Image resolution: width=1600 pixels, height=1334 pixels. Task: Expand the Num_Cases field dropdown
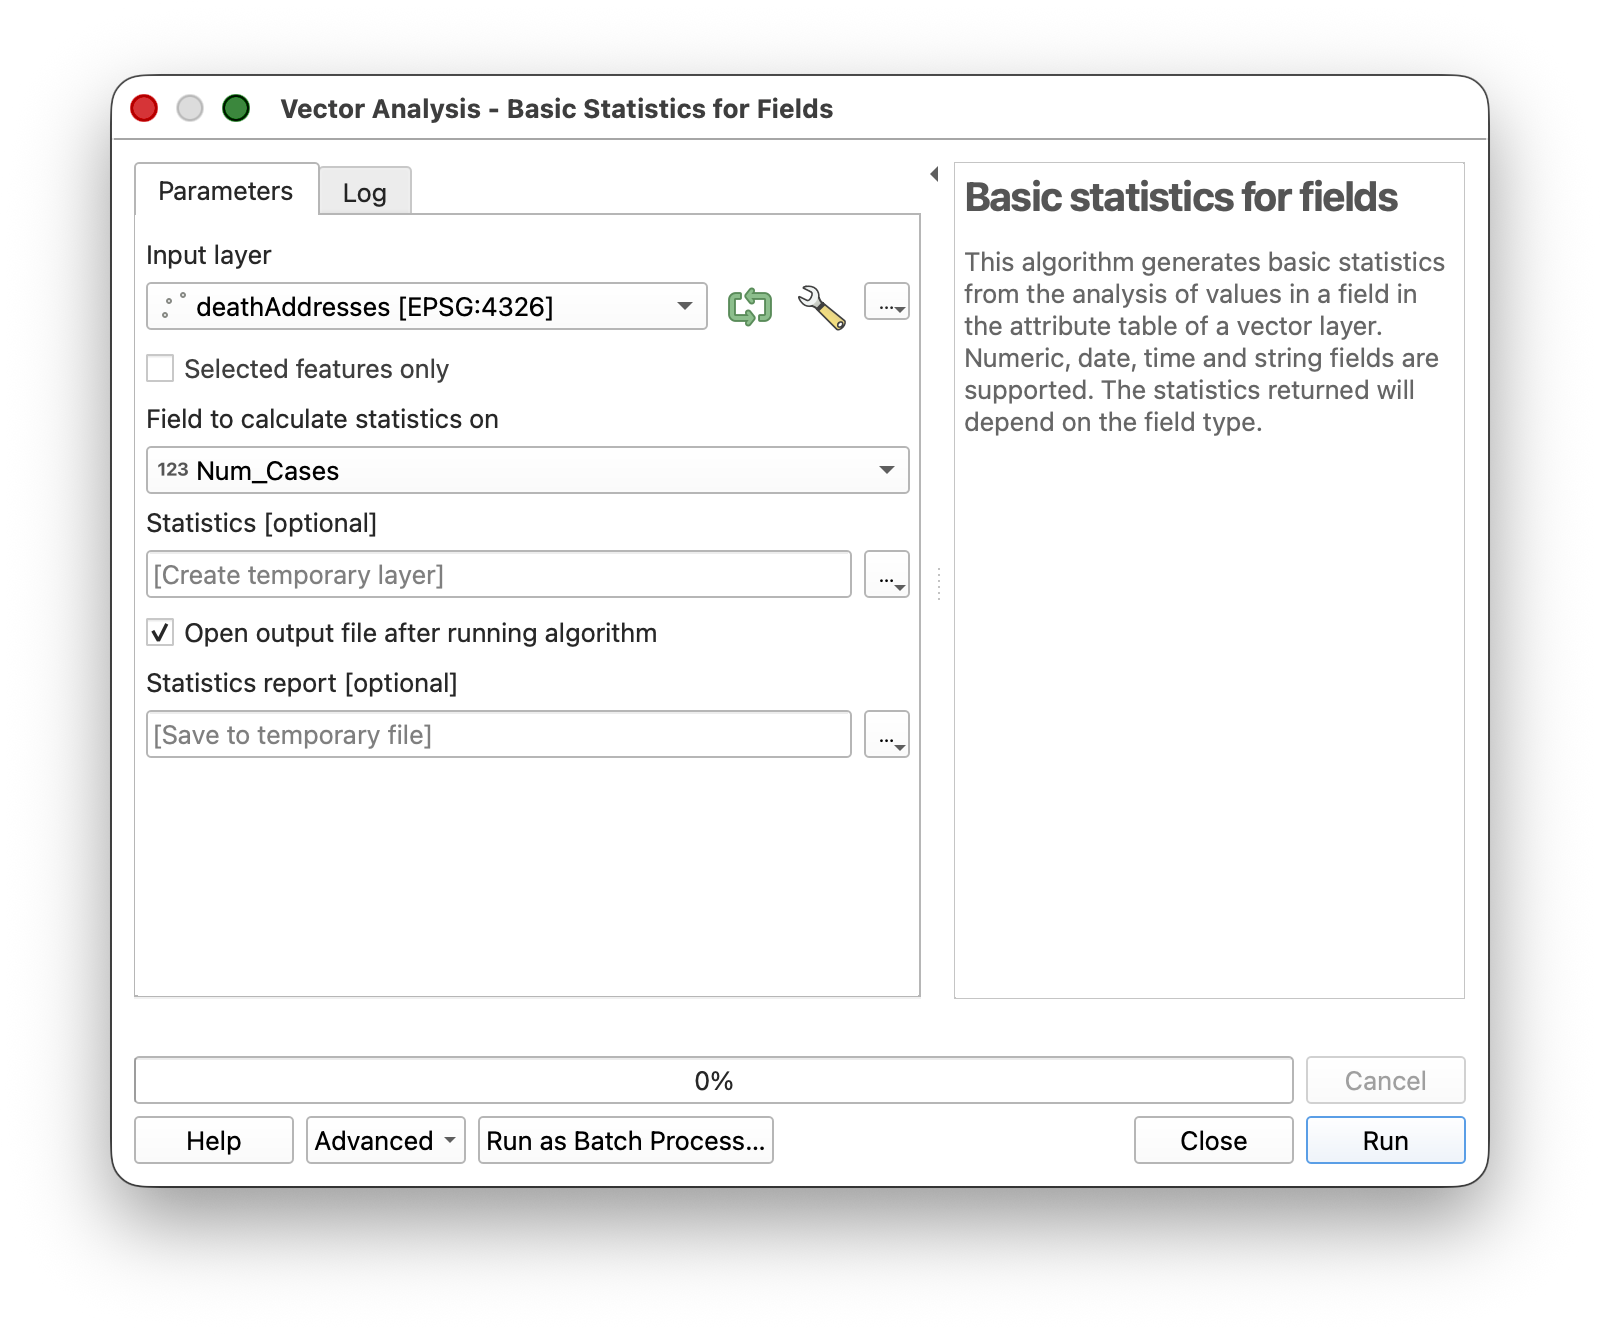[x=527, y=470]
